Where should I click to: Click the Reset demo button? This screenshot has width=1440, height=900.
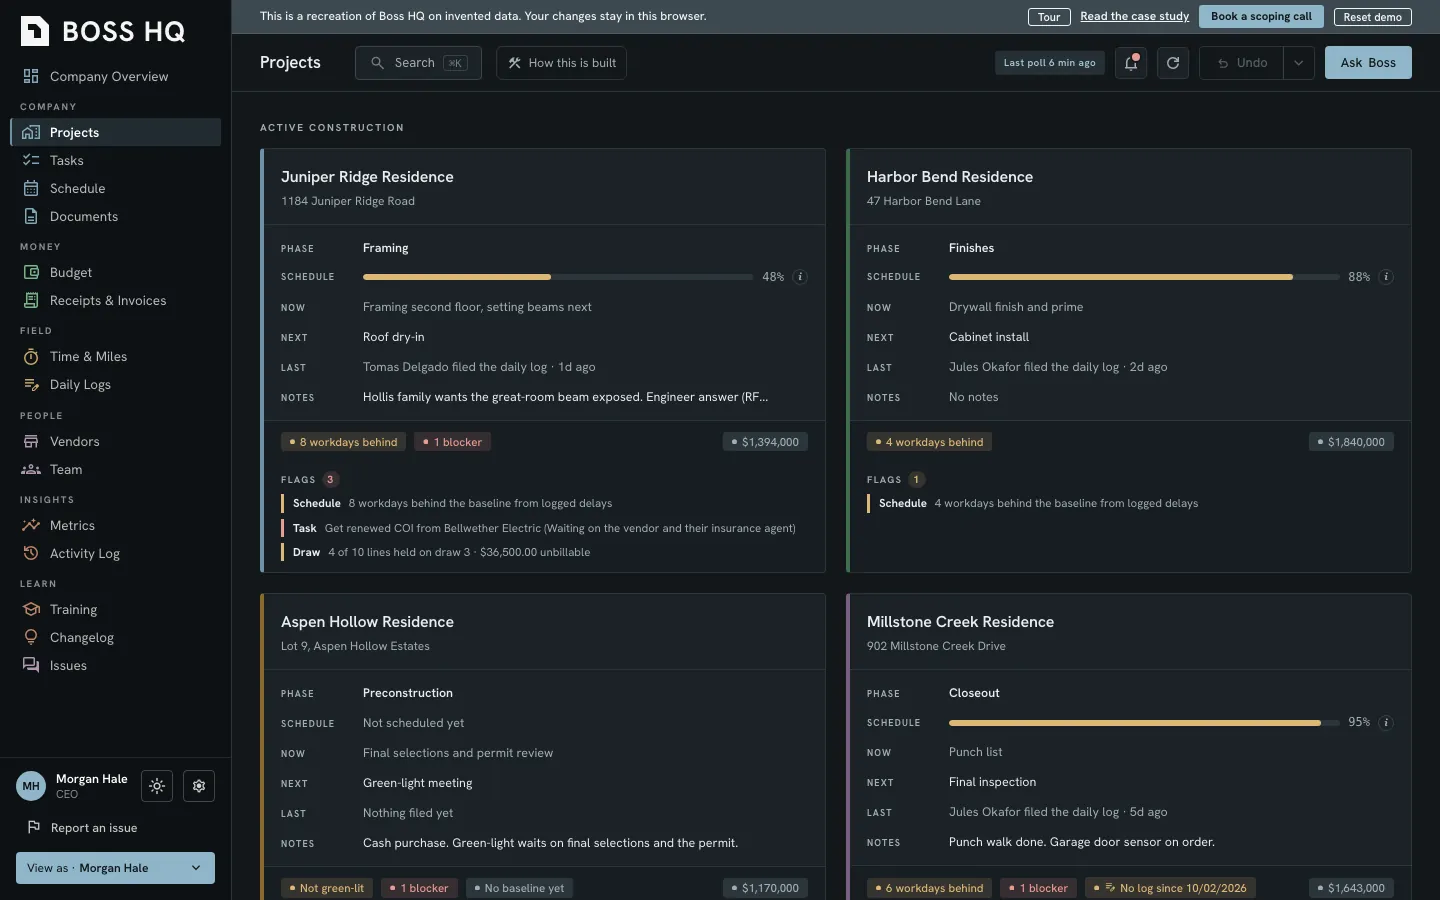1372,17
